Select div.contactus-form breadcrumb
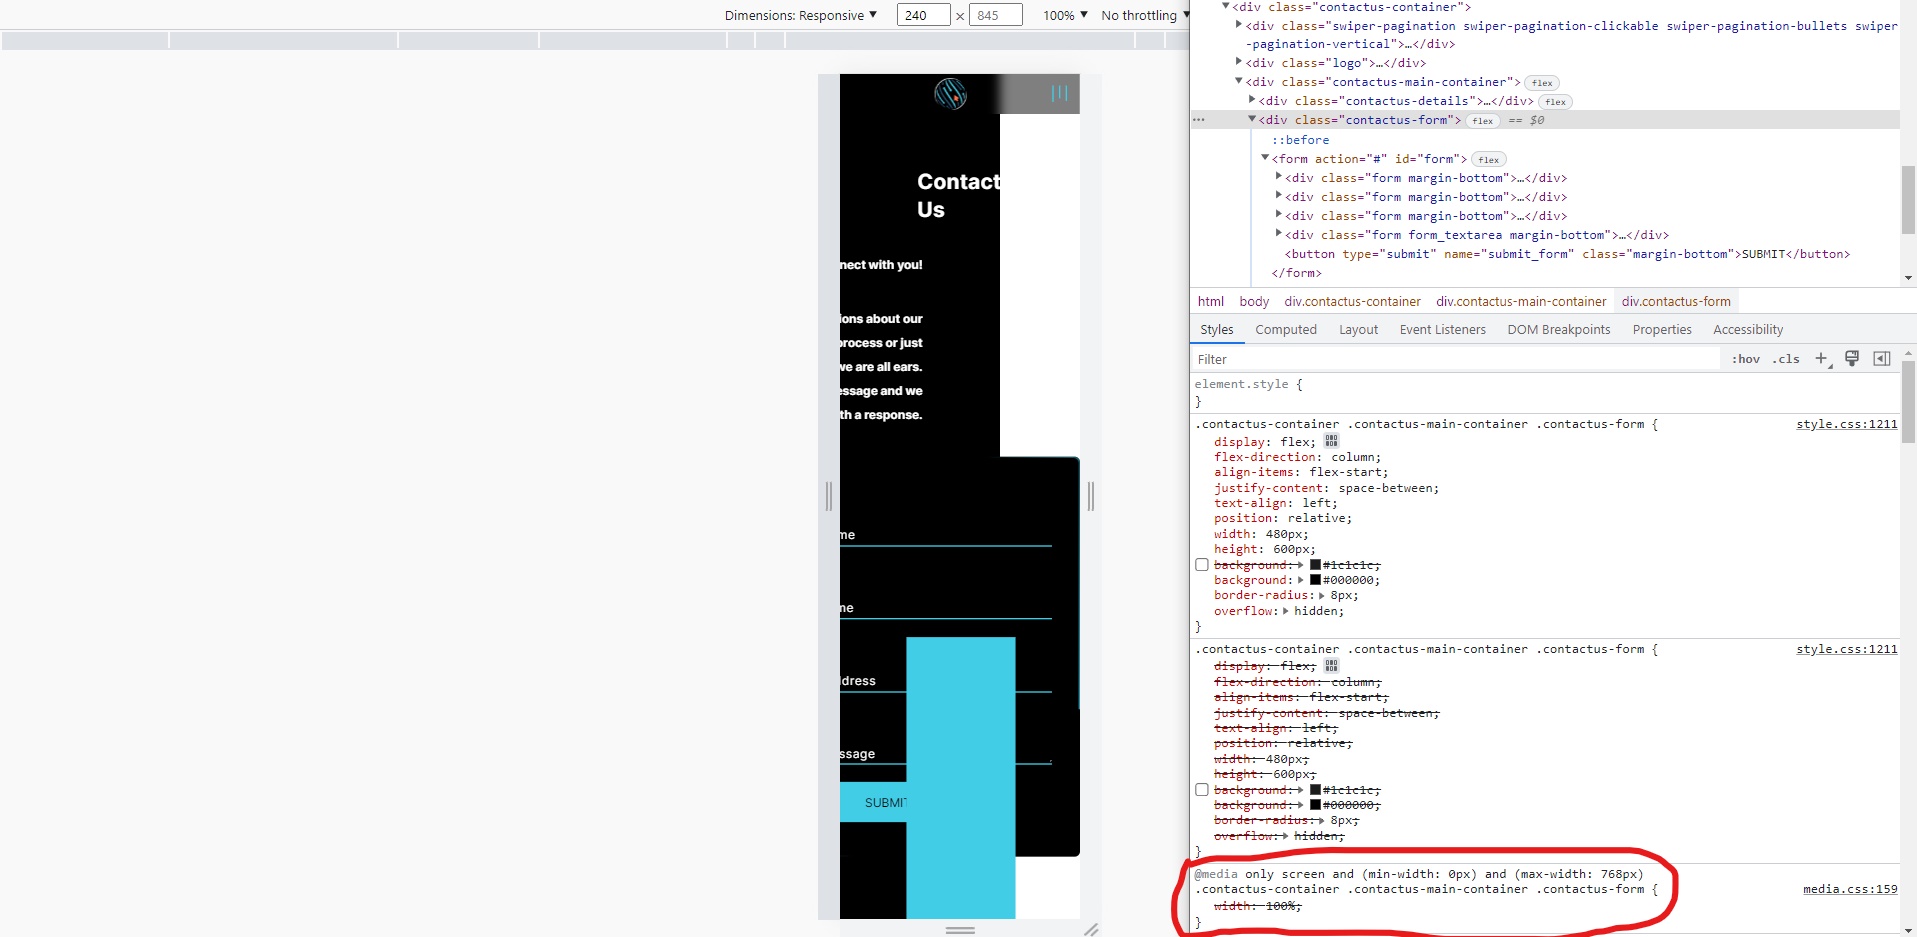 (1676, 301)
